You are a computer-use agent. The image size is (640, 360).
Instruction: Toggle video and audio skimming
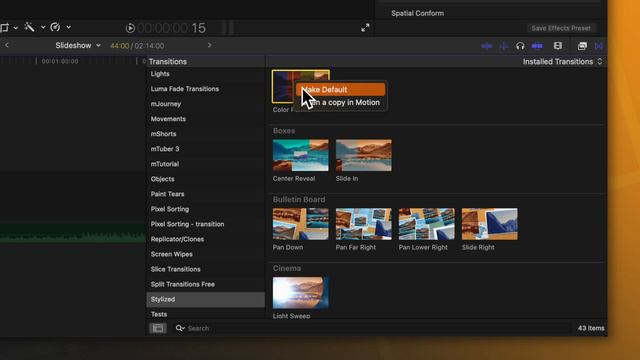click(x=486, y=46)
